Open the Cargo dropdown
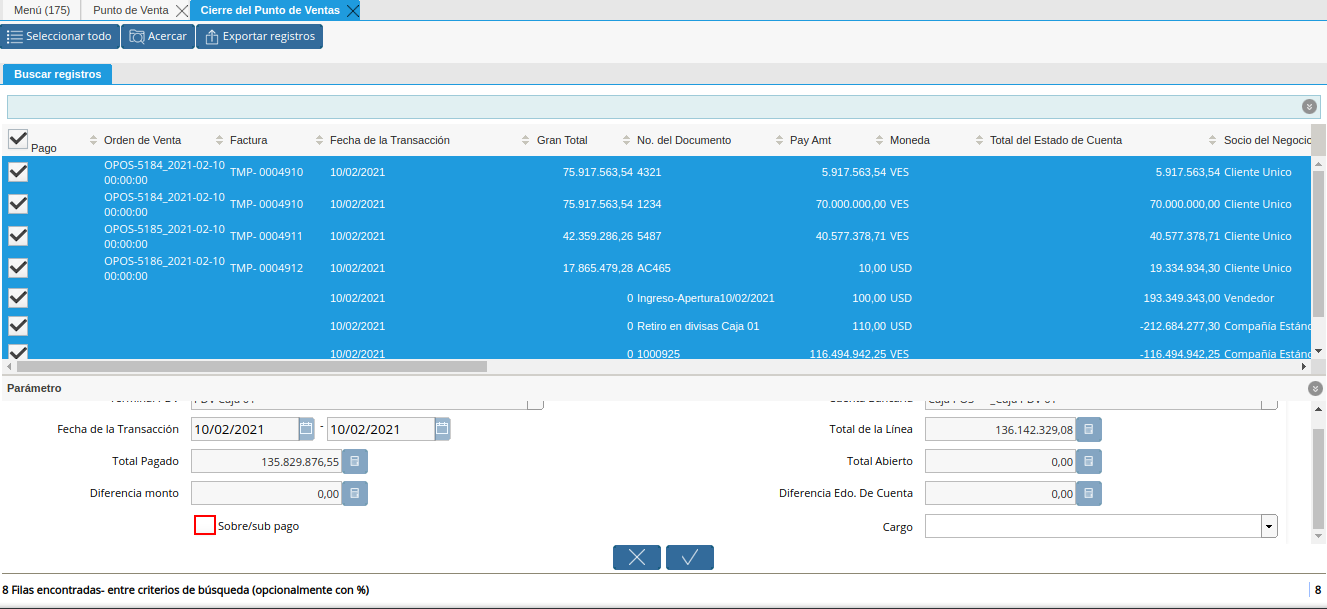1327x609 pixels. click(x=1269, y=526)
